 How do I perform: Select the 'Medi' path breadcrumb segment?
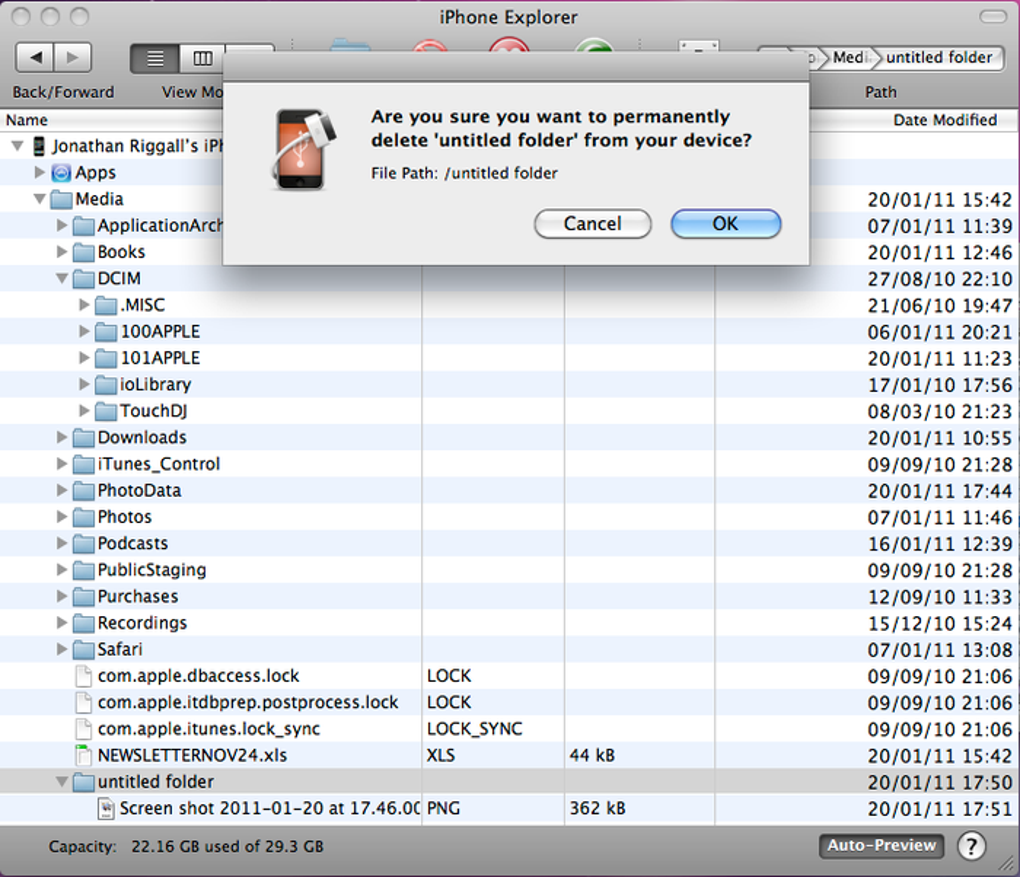(850, 57)
